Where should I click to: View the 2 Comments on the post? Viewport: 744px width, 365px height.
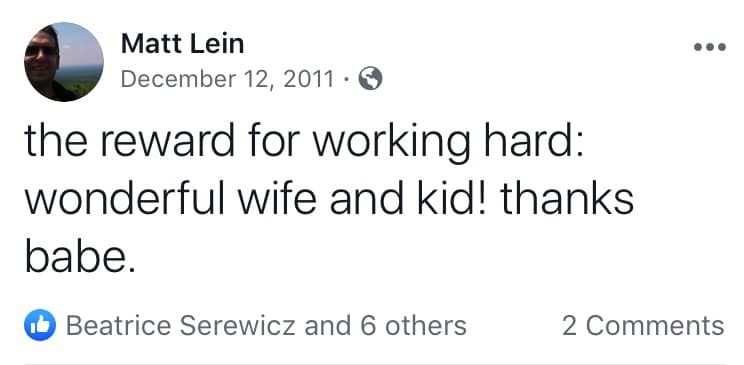pyautogui.click(x=643, y=326)
